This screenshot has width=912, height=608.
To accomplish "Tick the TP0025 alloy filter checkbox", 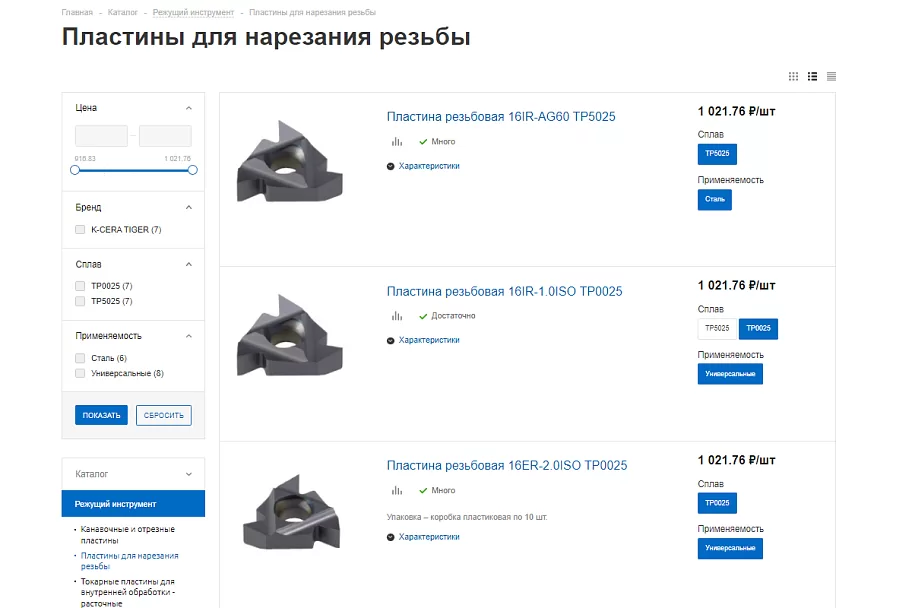I will pyautogui.click(x=80, y=286).
